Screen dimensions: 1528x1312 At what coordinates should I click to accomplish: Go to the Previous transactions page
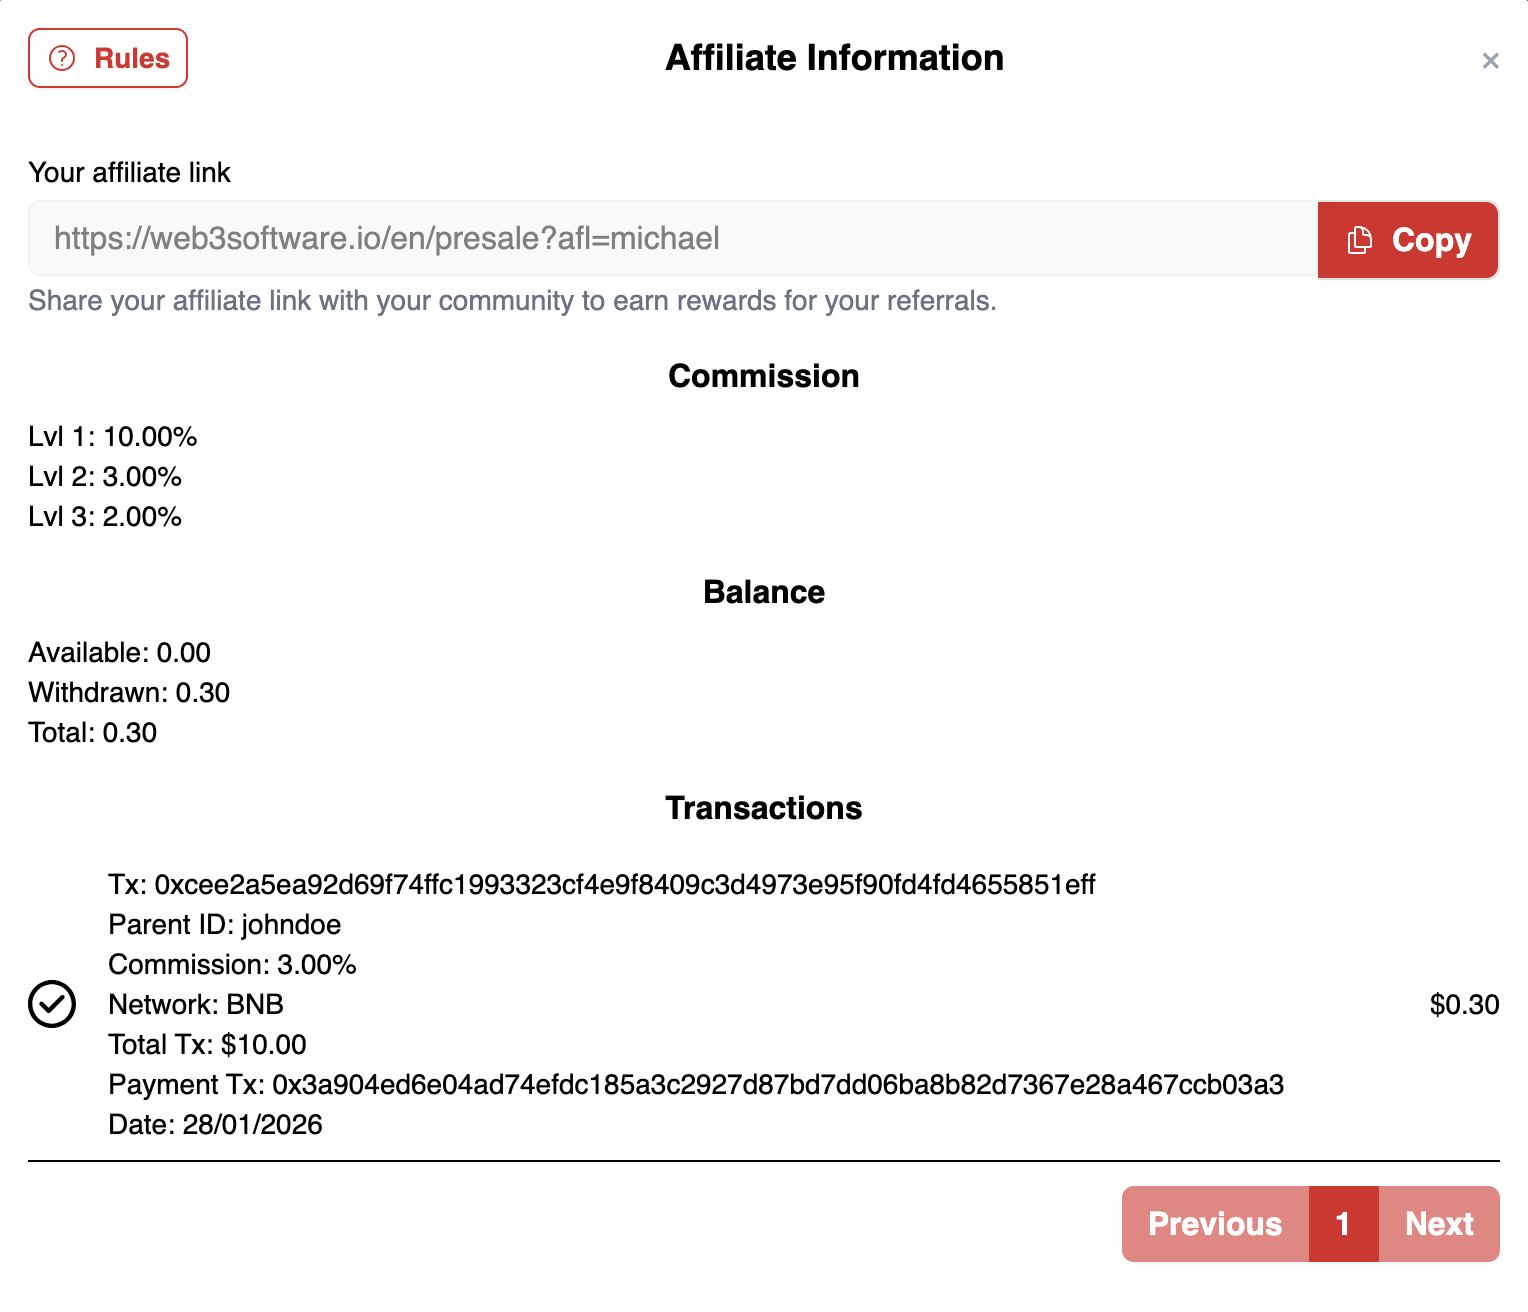[x=1214, y=1224]
